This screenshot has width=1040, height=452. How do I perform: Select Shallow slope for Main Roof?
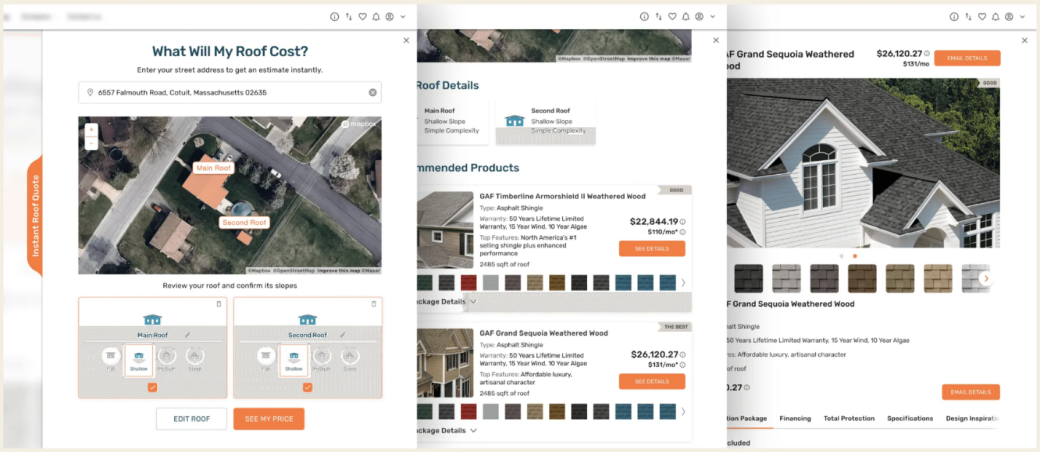(138, 359)
